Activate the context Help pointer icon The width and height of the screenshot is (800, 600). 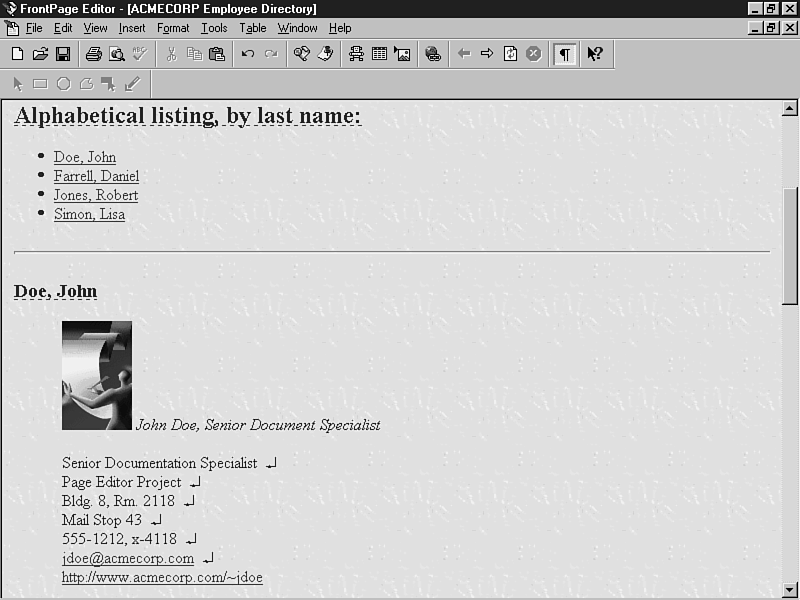coord(594,54)
